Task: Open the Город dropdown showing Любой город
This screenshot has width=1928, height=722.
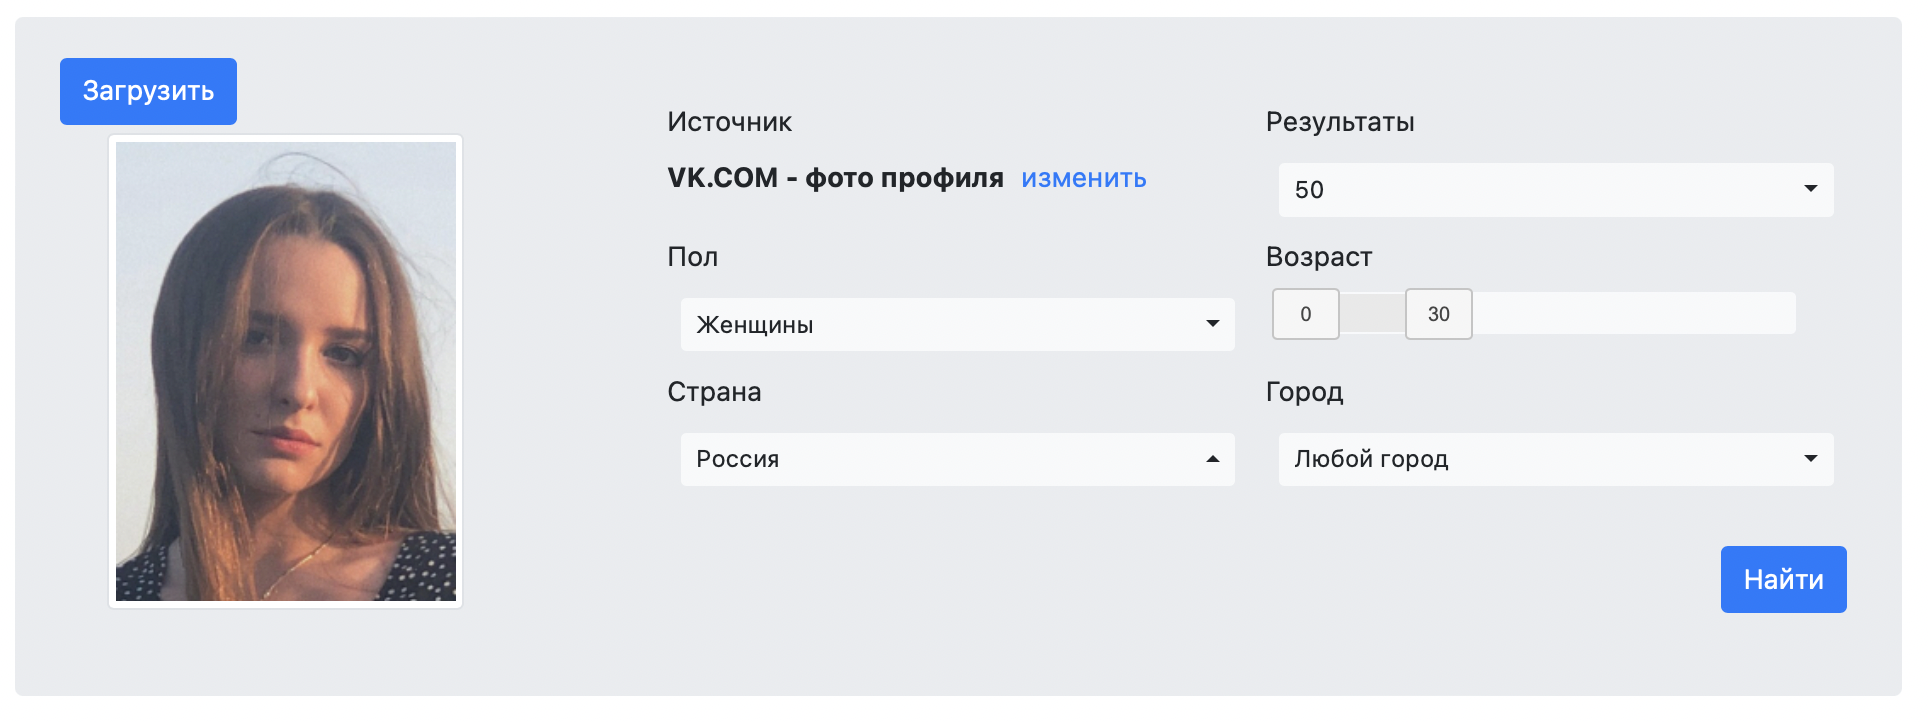Action: 1556,459
